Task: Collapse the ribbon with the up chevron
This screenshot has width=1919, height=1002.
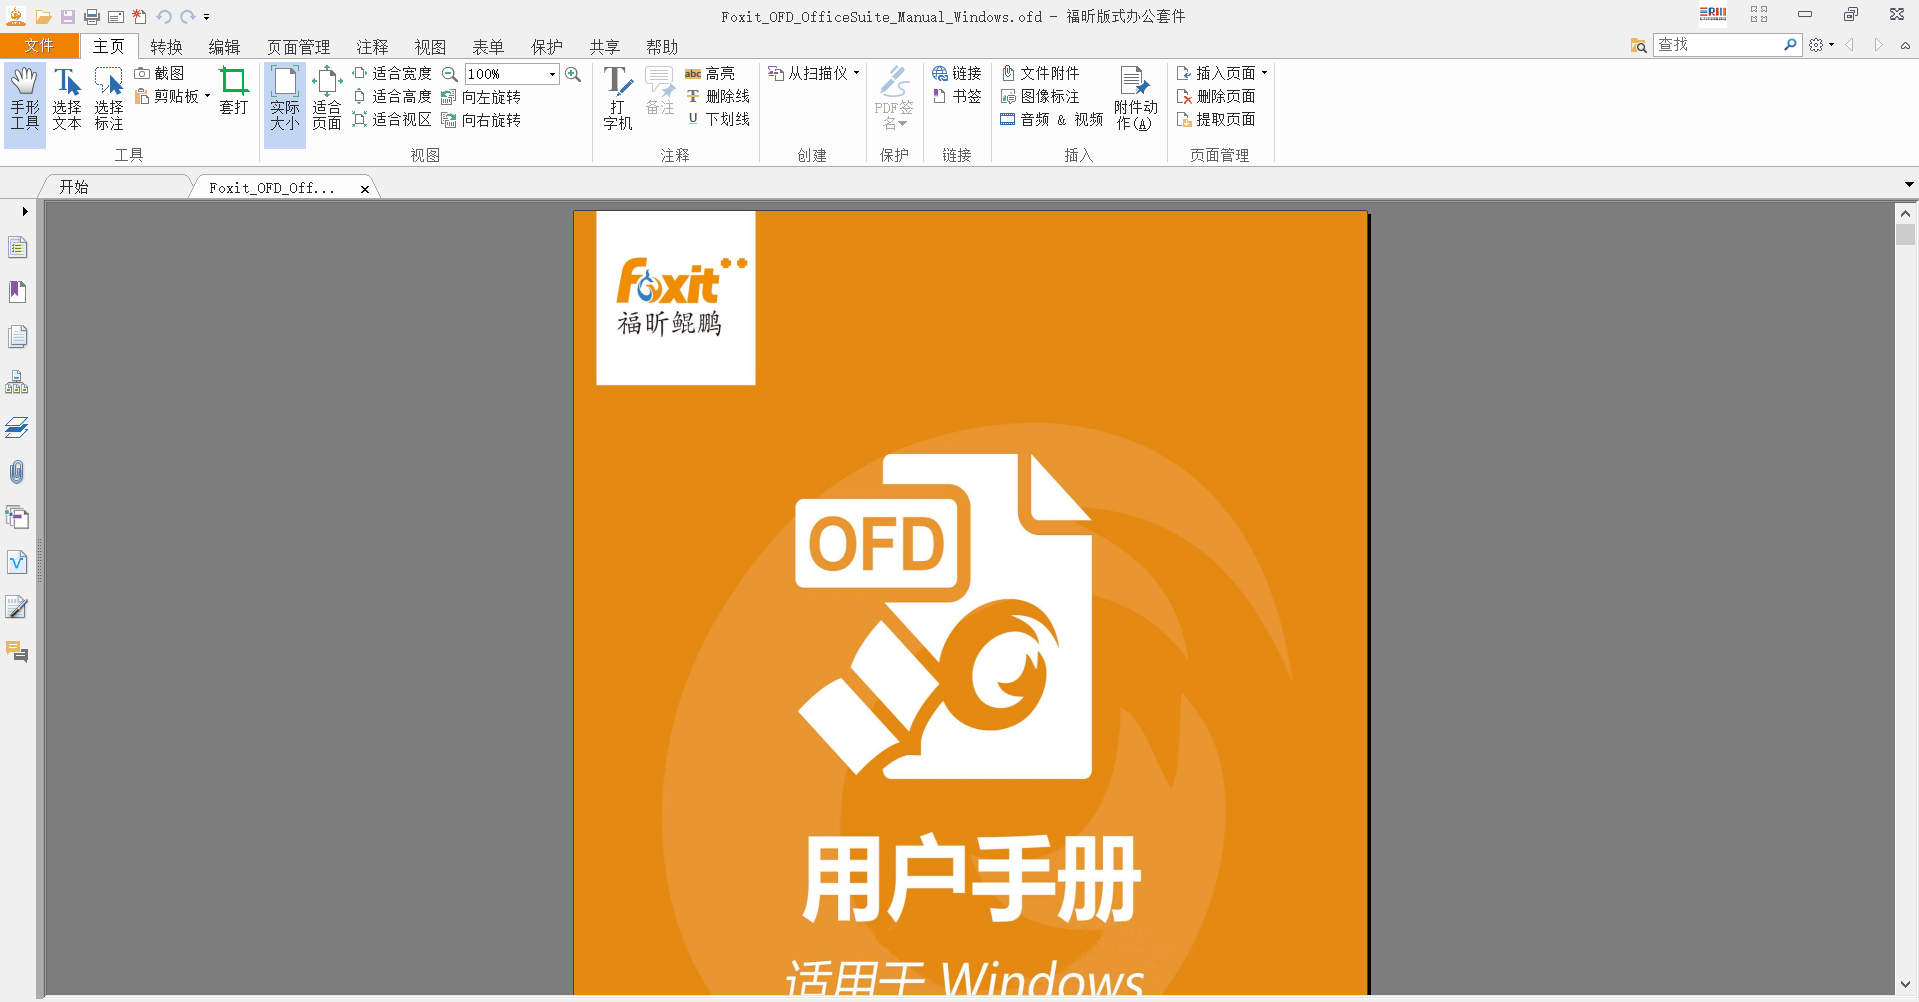Action: pyautogui.click(x=1905, y=45)
